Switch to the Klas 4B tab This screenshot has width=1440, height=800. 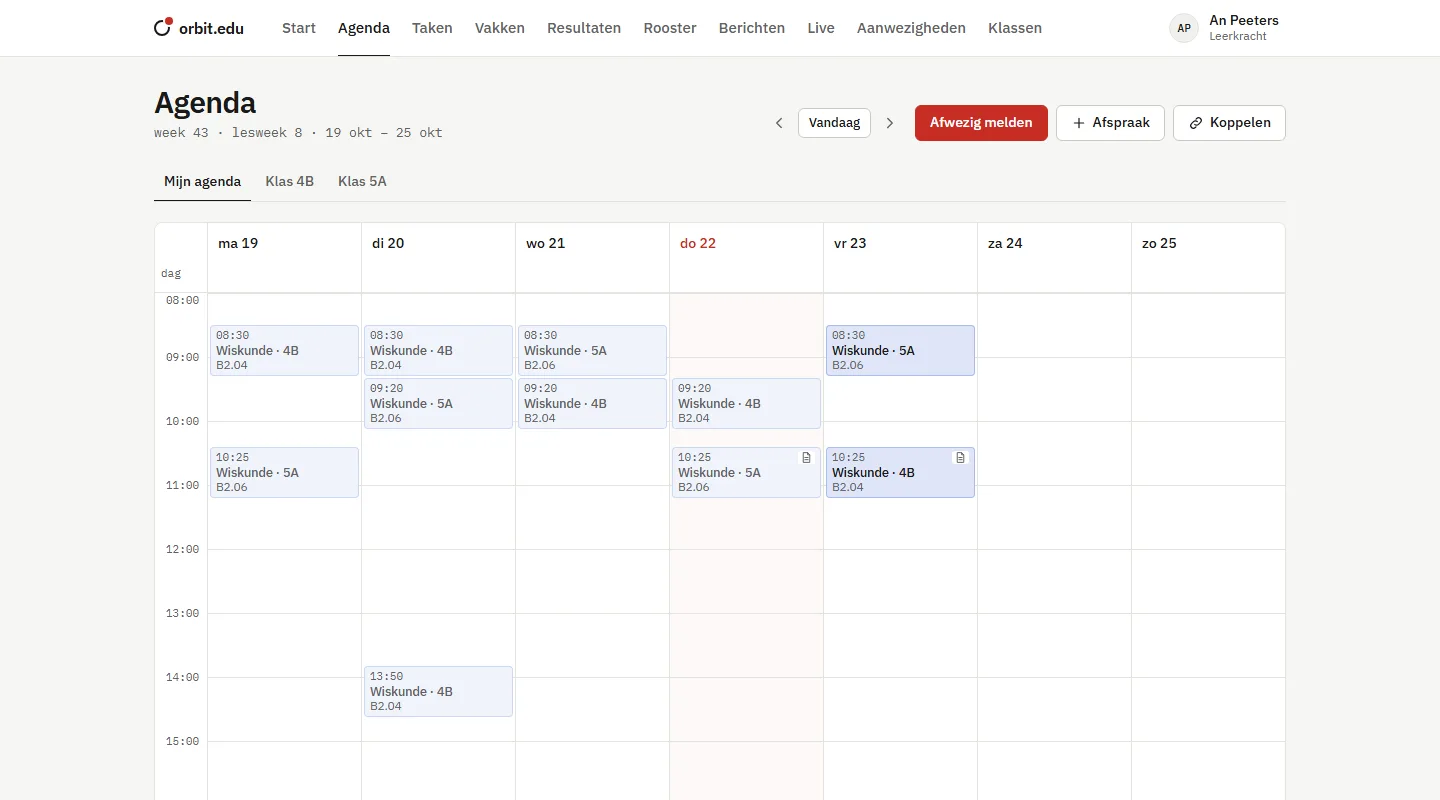click(x=290, y=181)
